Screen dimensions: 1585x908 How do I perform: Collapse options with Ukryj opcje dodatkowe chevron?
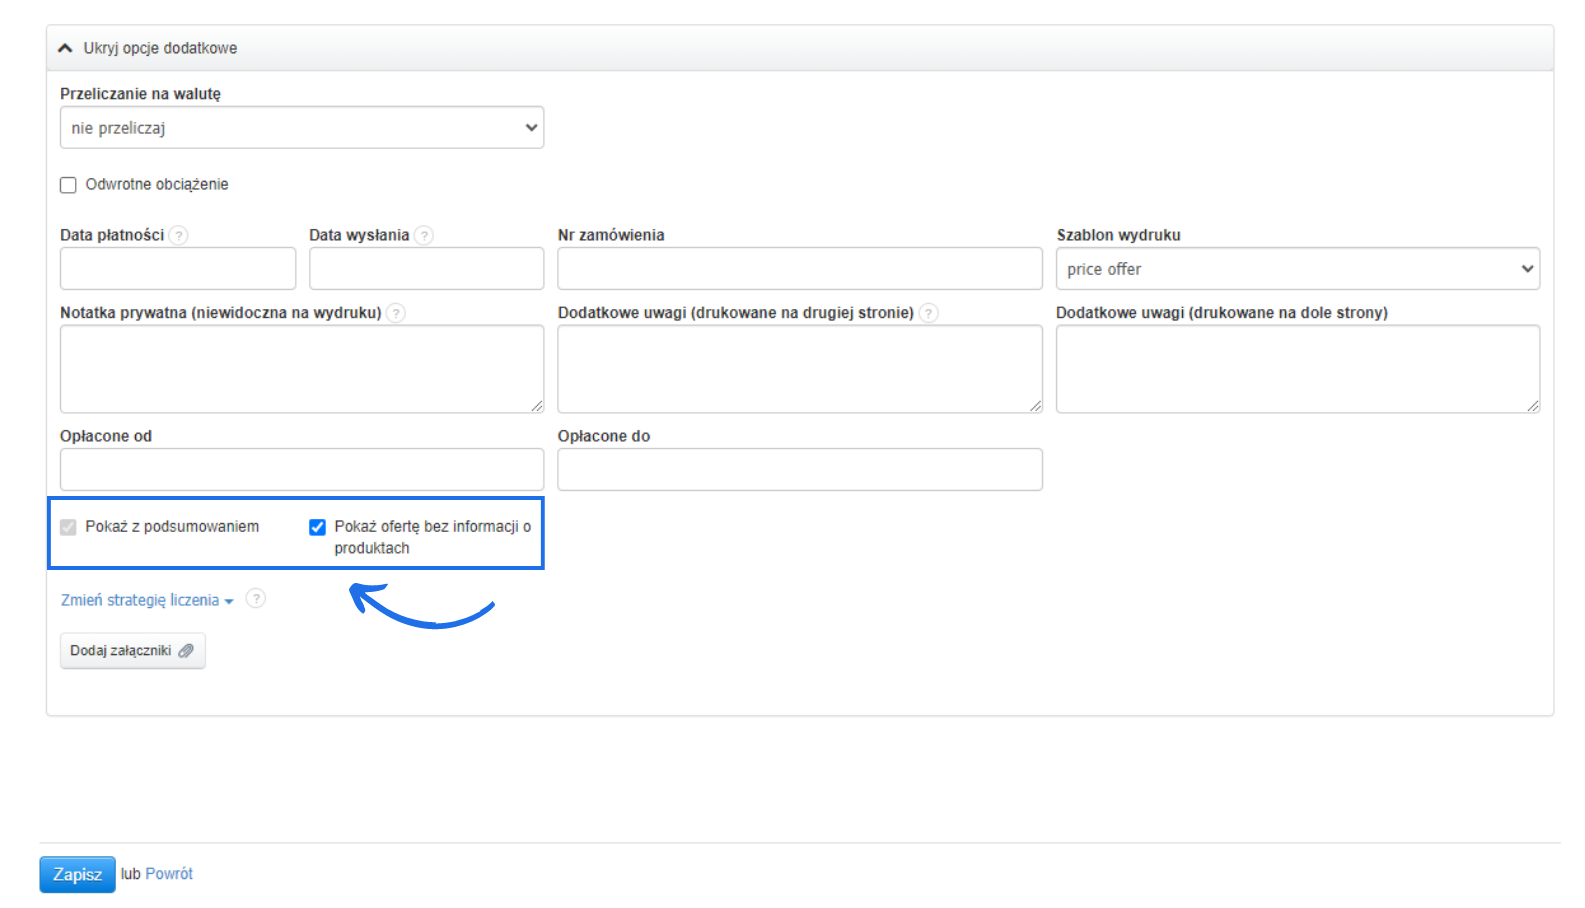pyautogui.click(x=66, y=48)
